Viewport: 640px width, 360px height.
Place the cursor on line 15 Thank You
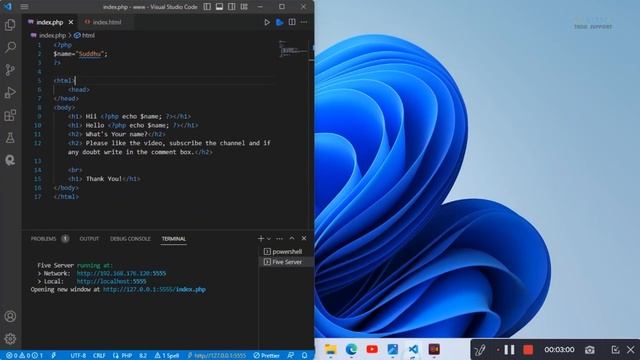tap(104, 179)
